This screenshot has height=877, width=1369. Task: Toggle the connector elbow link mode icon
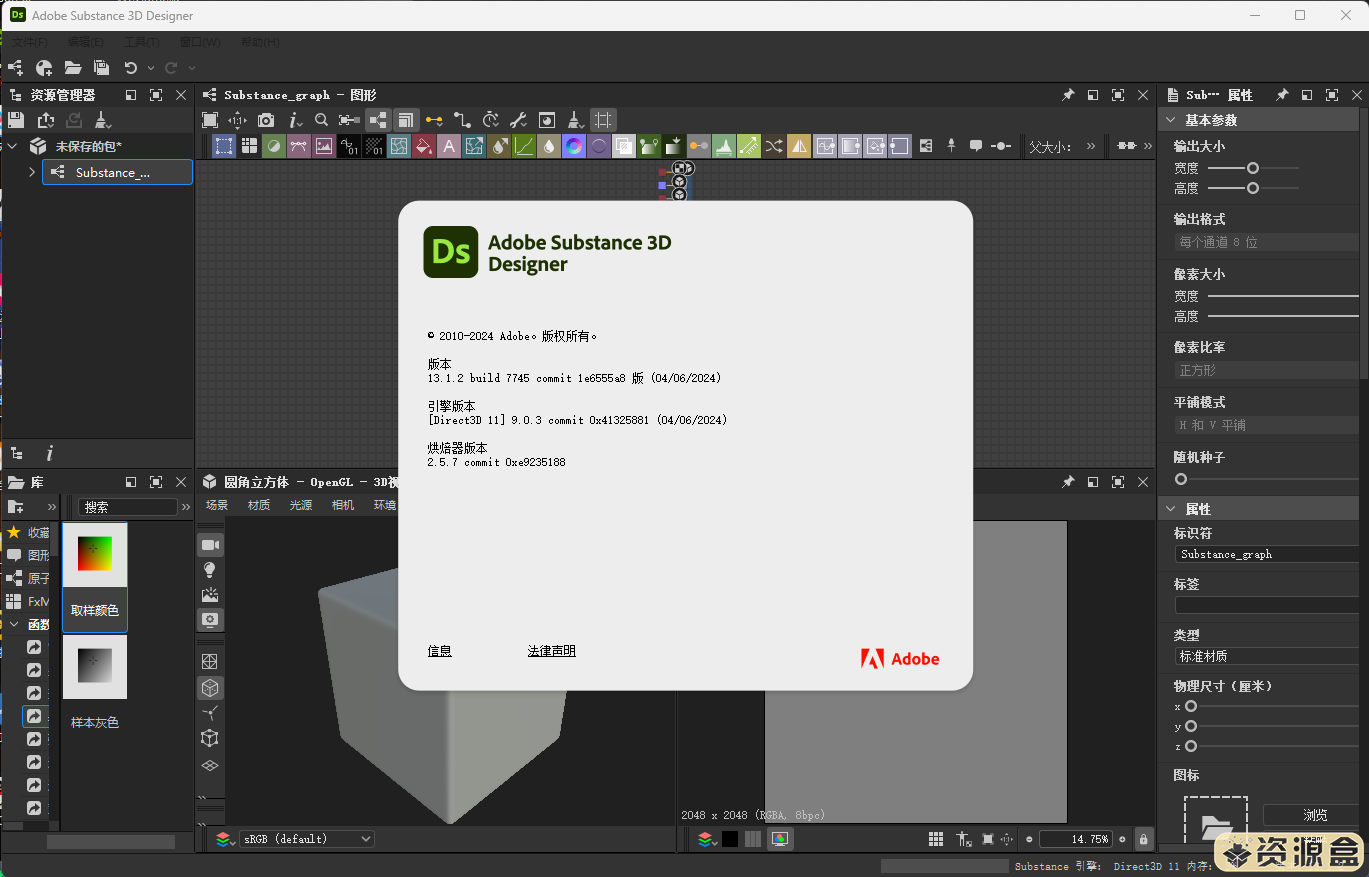462,120
